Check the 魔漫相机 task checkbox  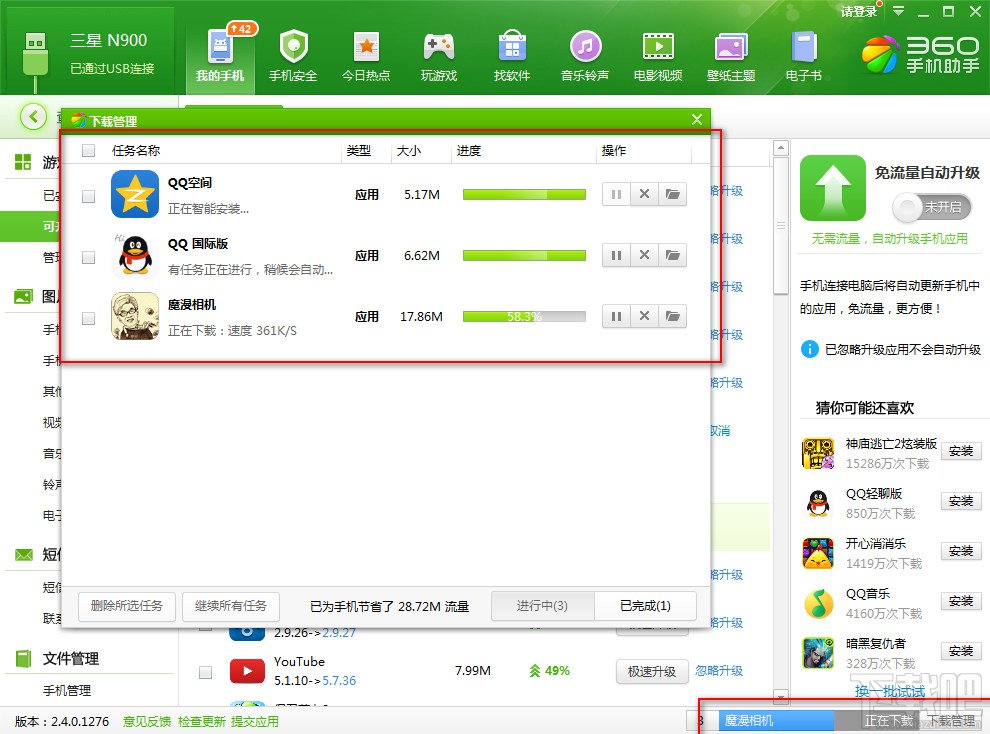click(x=88, y=318)
